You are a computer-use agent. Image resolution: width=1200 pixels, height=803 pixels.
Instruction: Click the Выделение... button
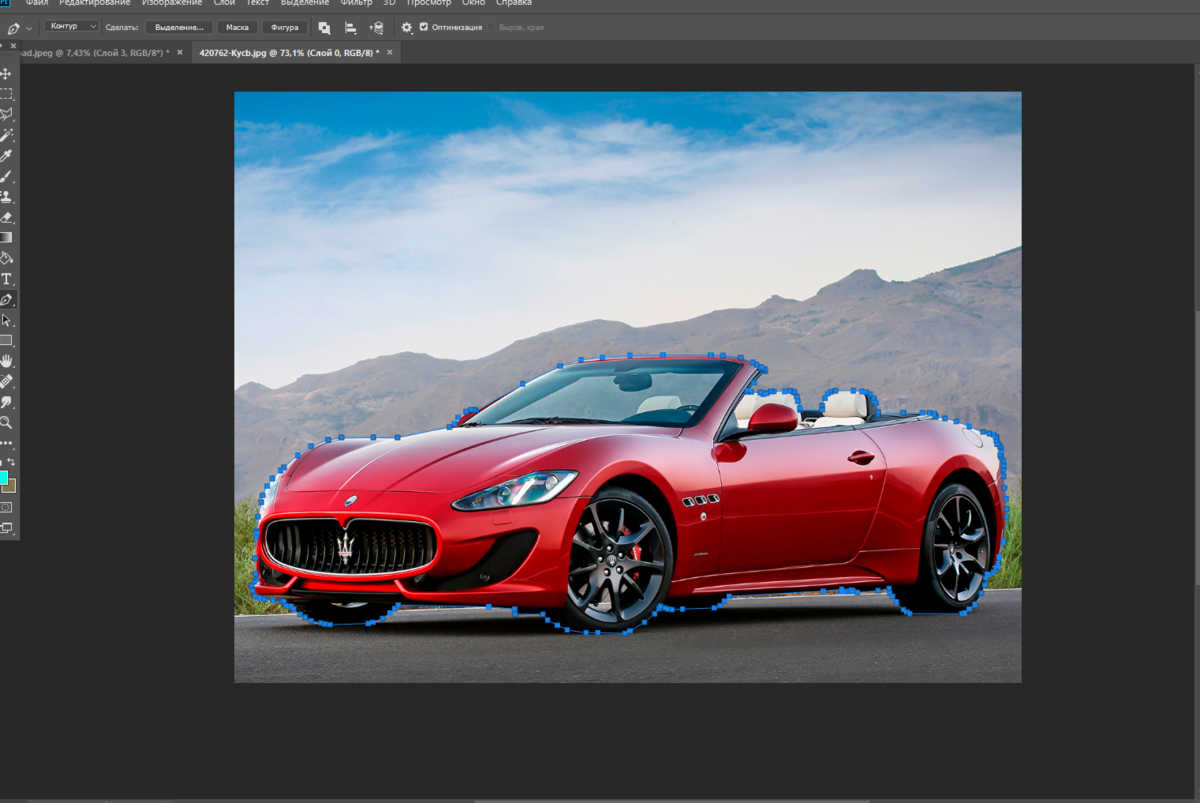pos(179,27)
